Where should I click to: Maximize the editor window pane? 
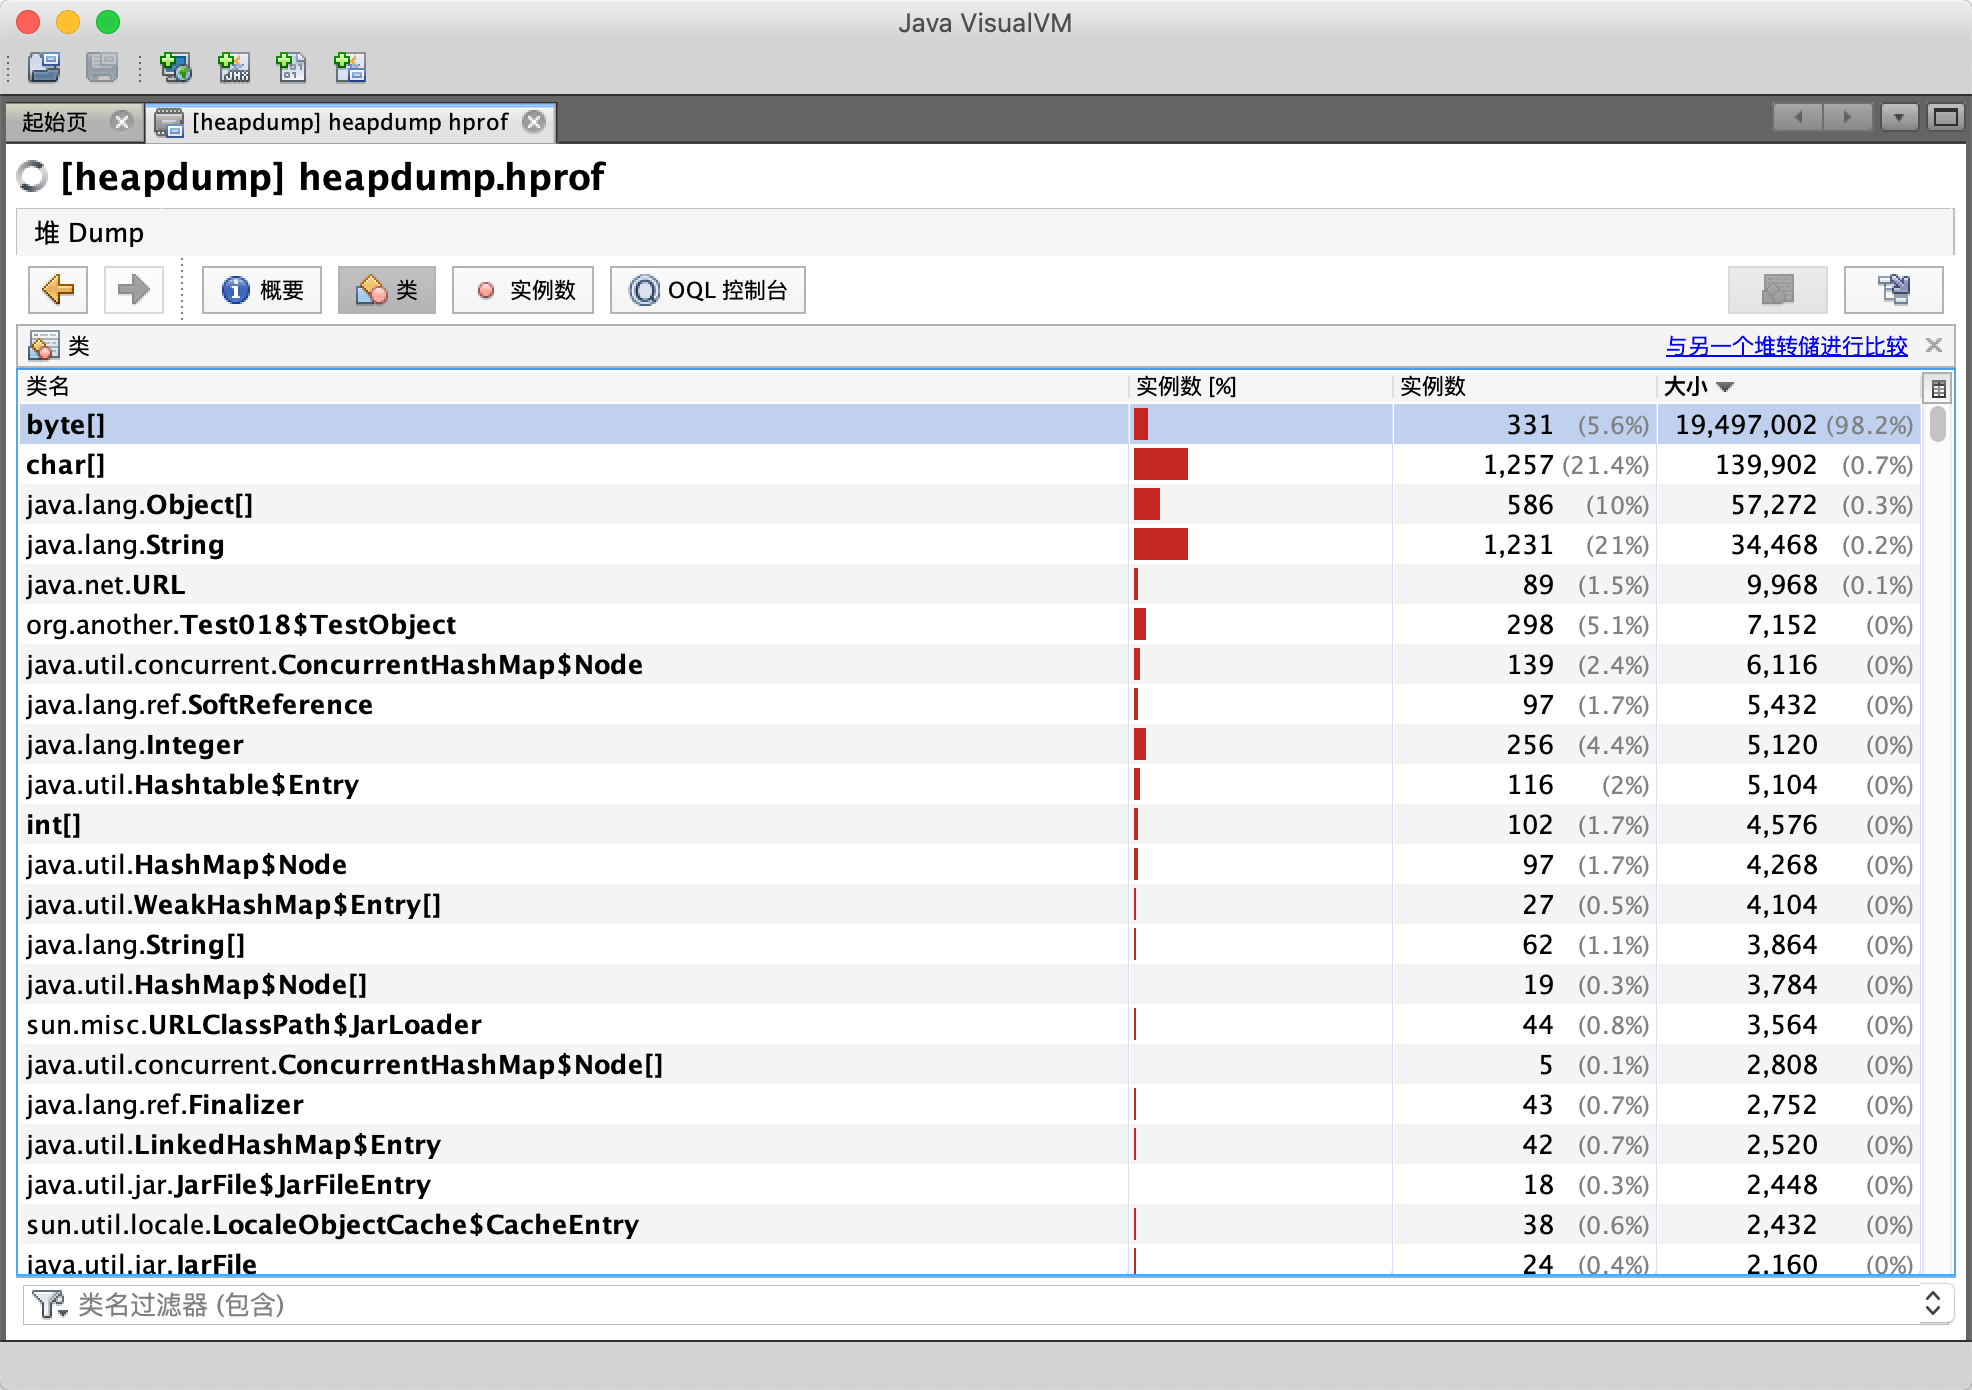point(1946,118)
